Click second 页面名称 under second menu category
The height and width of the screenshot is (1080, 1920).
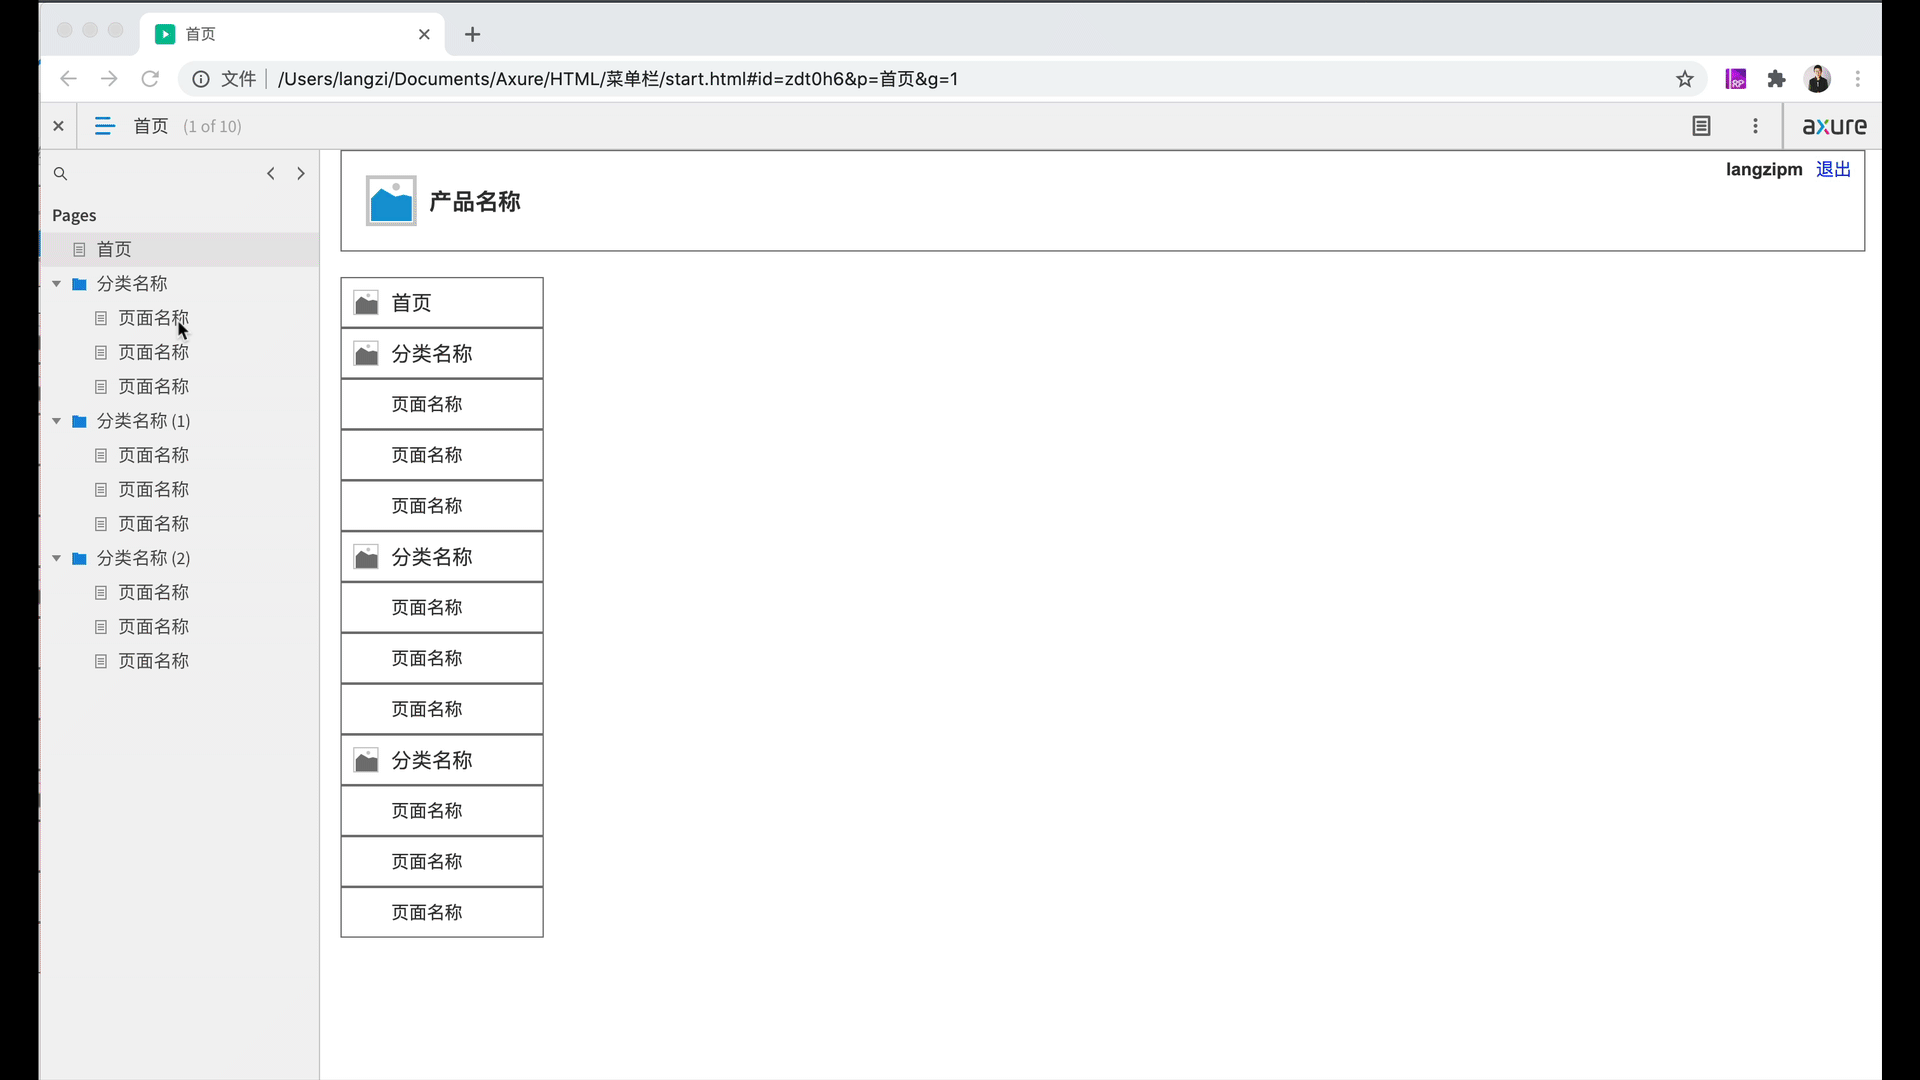click(x=442, y=658)
